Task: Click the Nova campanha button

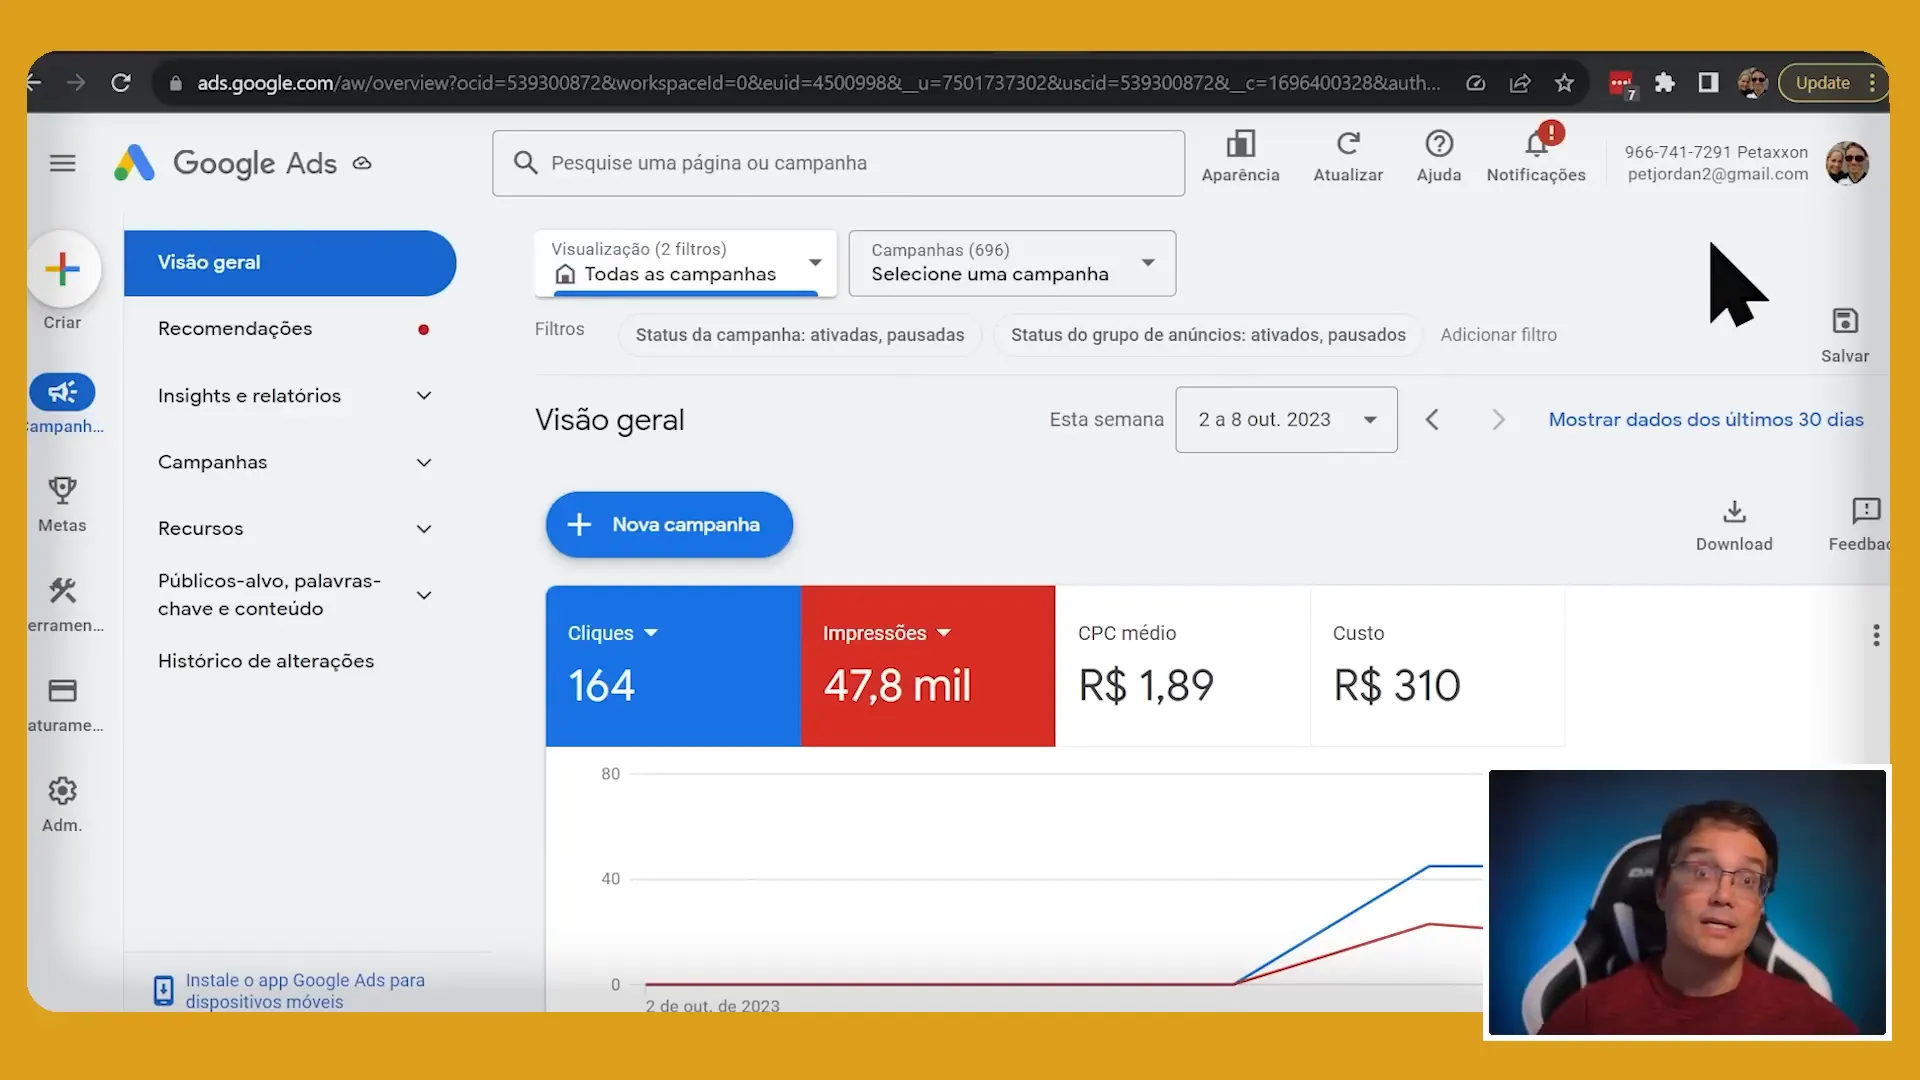Action: point(669,525)
